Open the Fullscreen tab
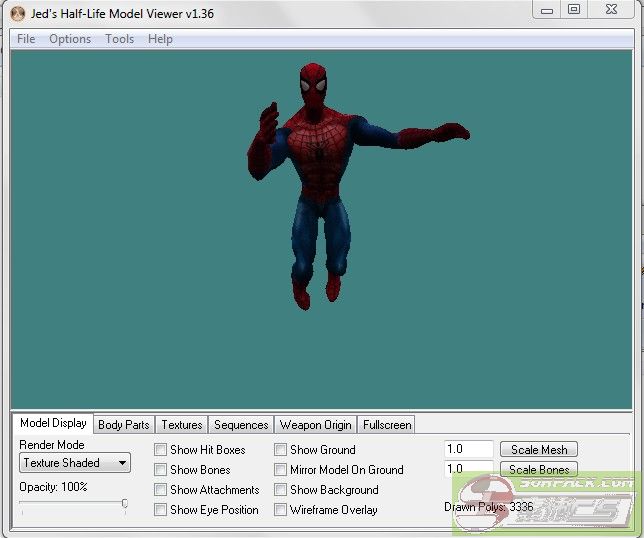Screen dimensions: 644x538 tap(387, 425)
